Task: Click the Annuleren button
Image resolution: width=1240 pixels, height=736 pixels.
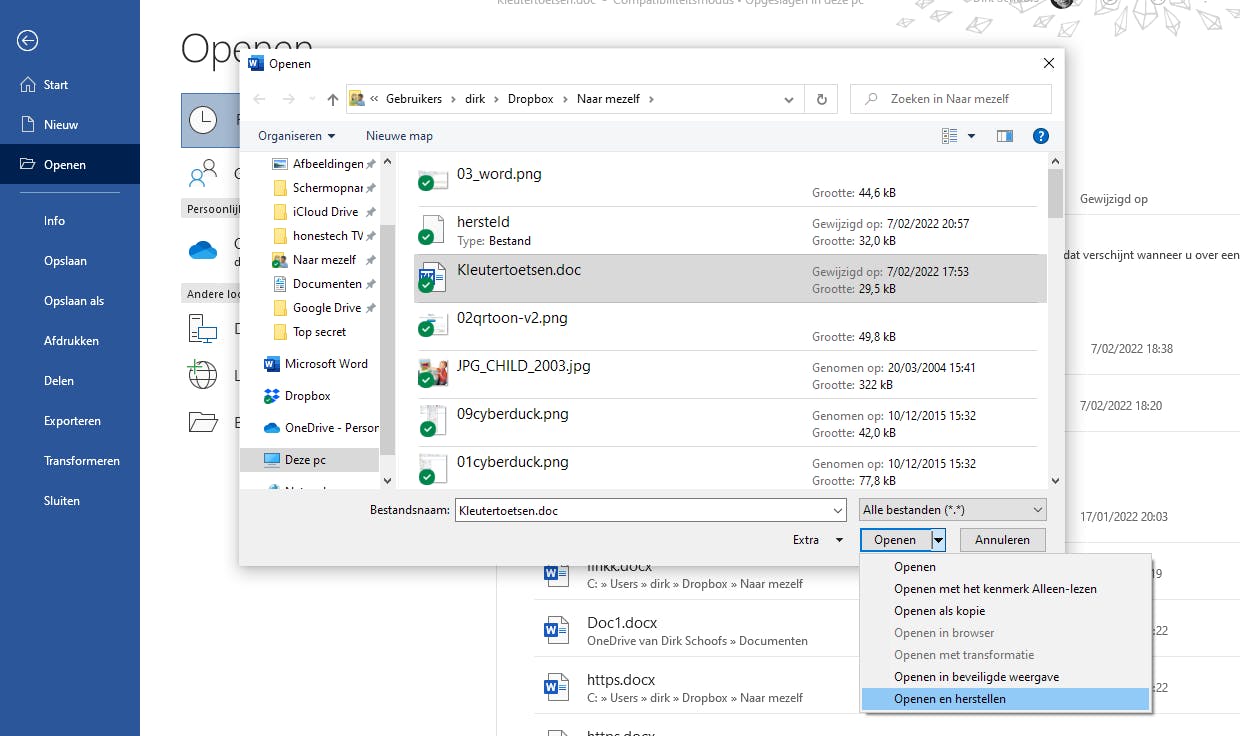Action: click(1002, 540)
